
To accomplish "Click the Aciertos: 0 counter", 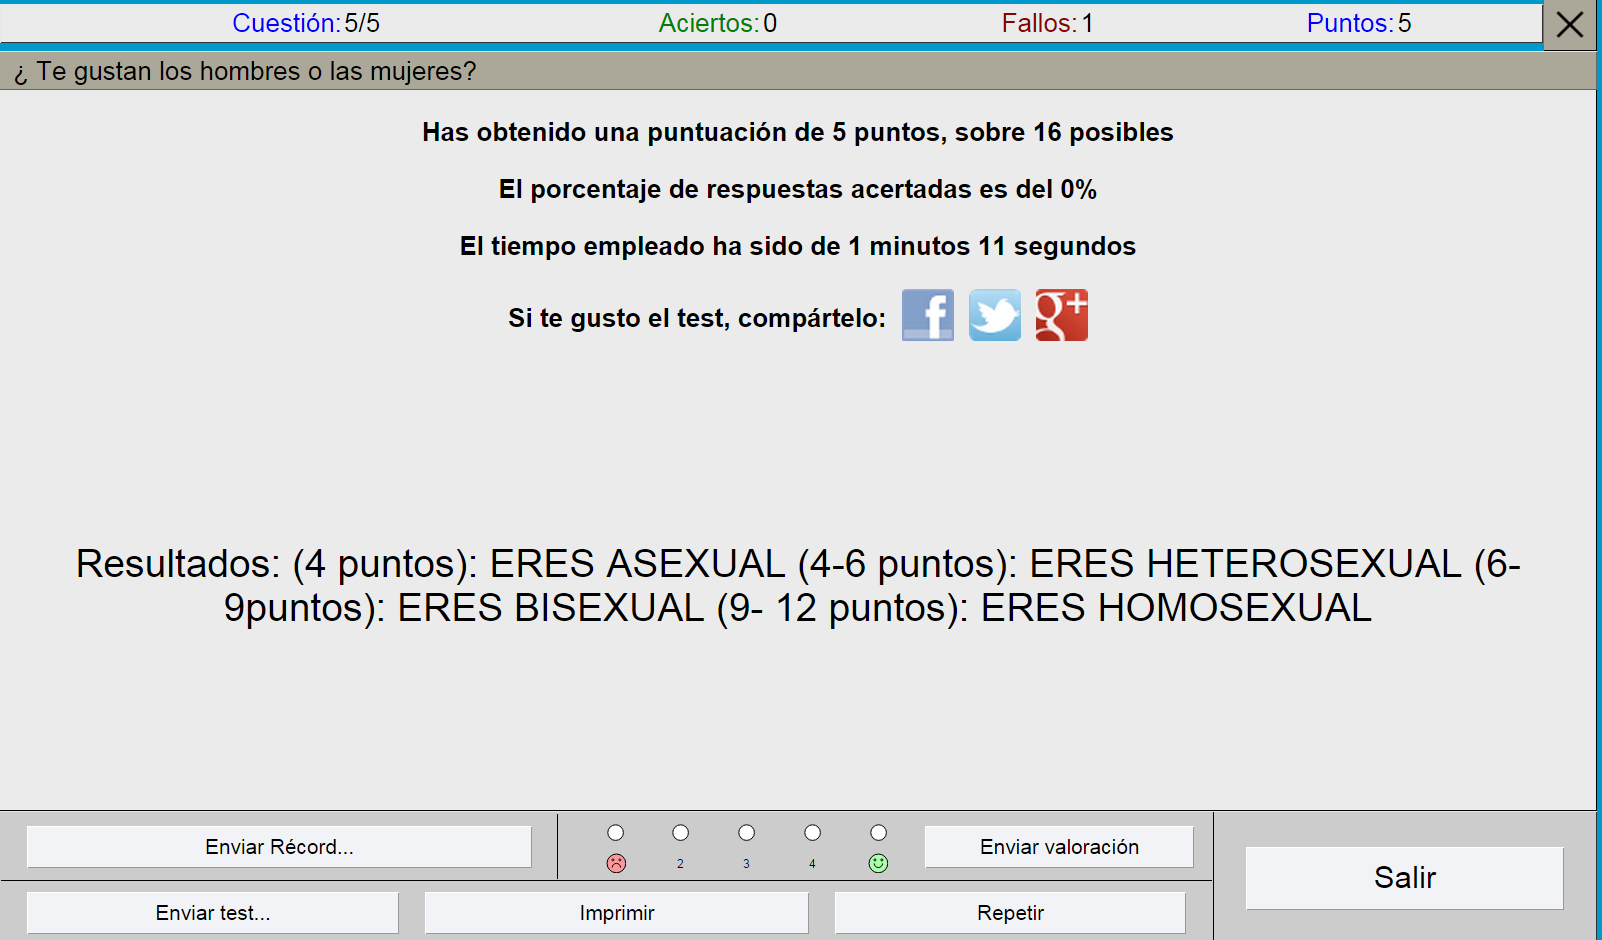I will [x=718, y=23].
